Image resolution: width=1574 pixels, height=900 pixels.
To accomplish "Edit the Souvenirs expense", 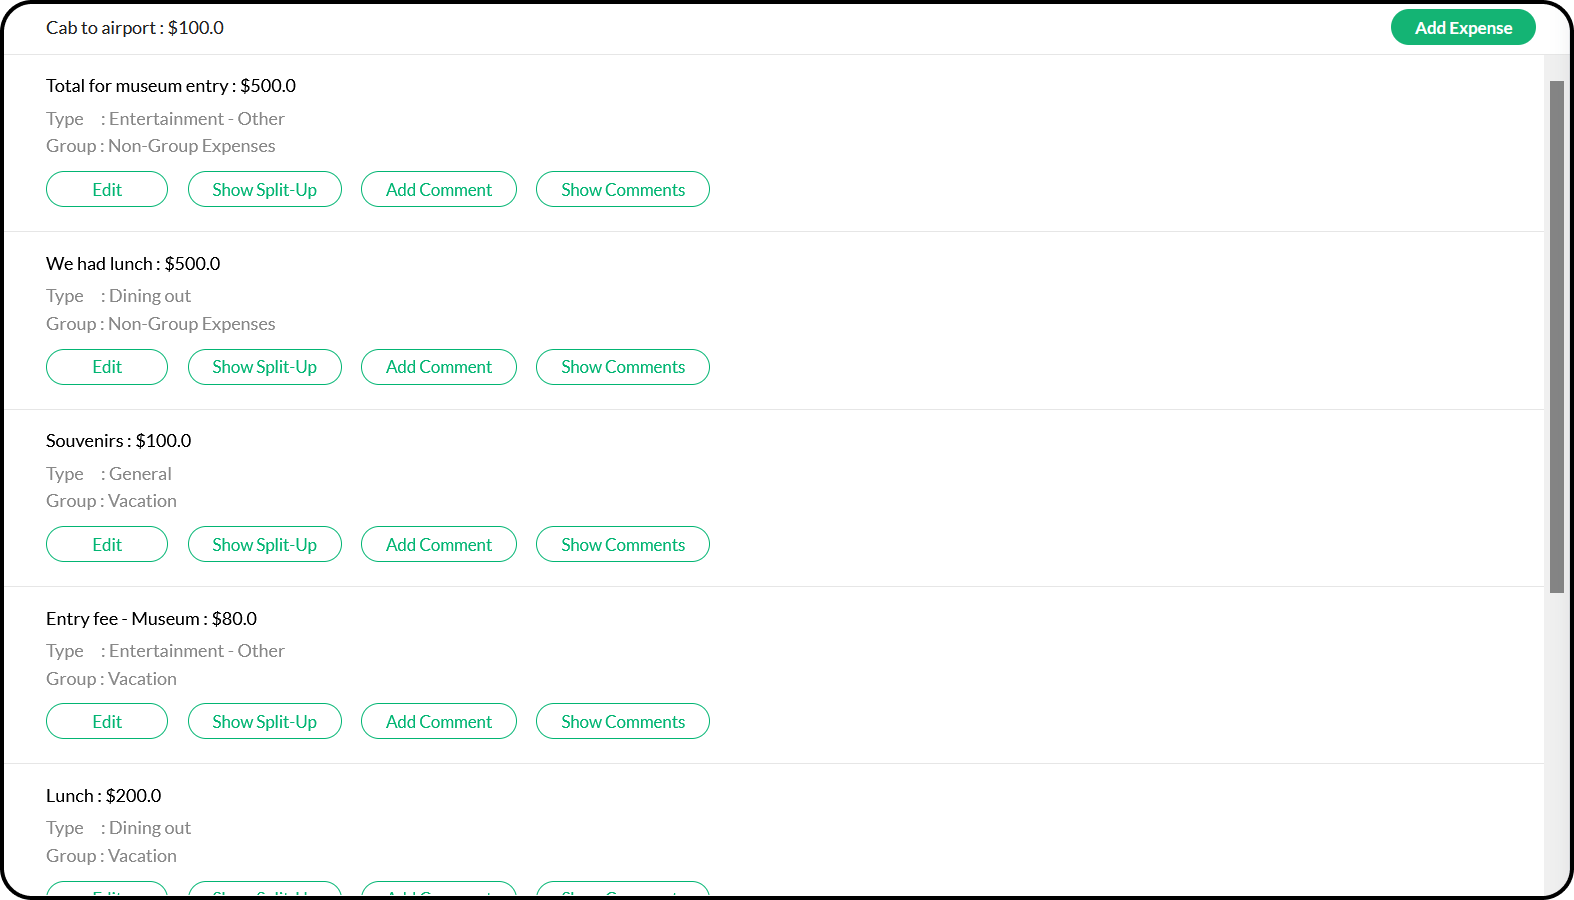I will click(107, 544).
